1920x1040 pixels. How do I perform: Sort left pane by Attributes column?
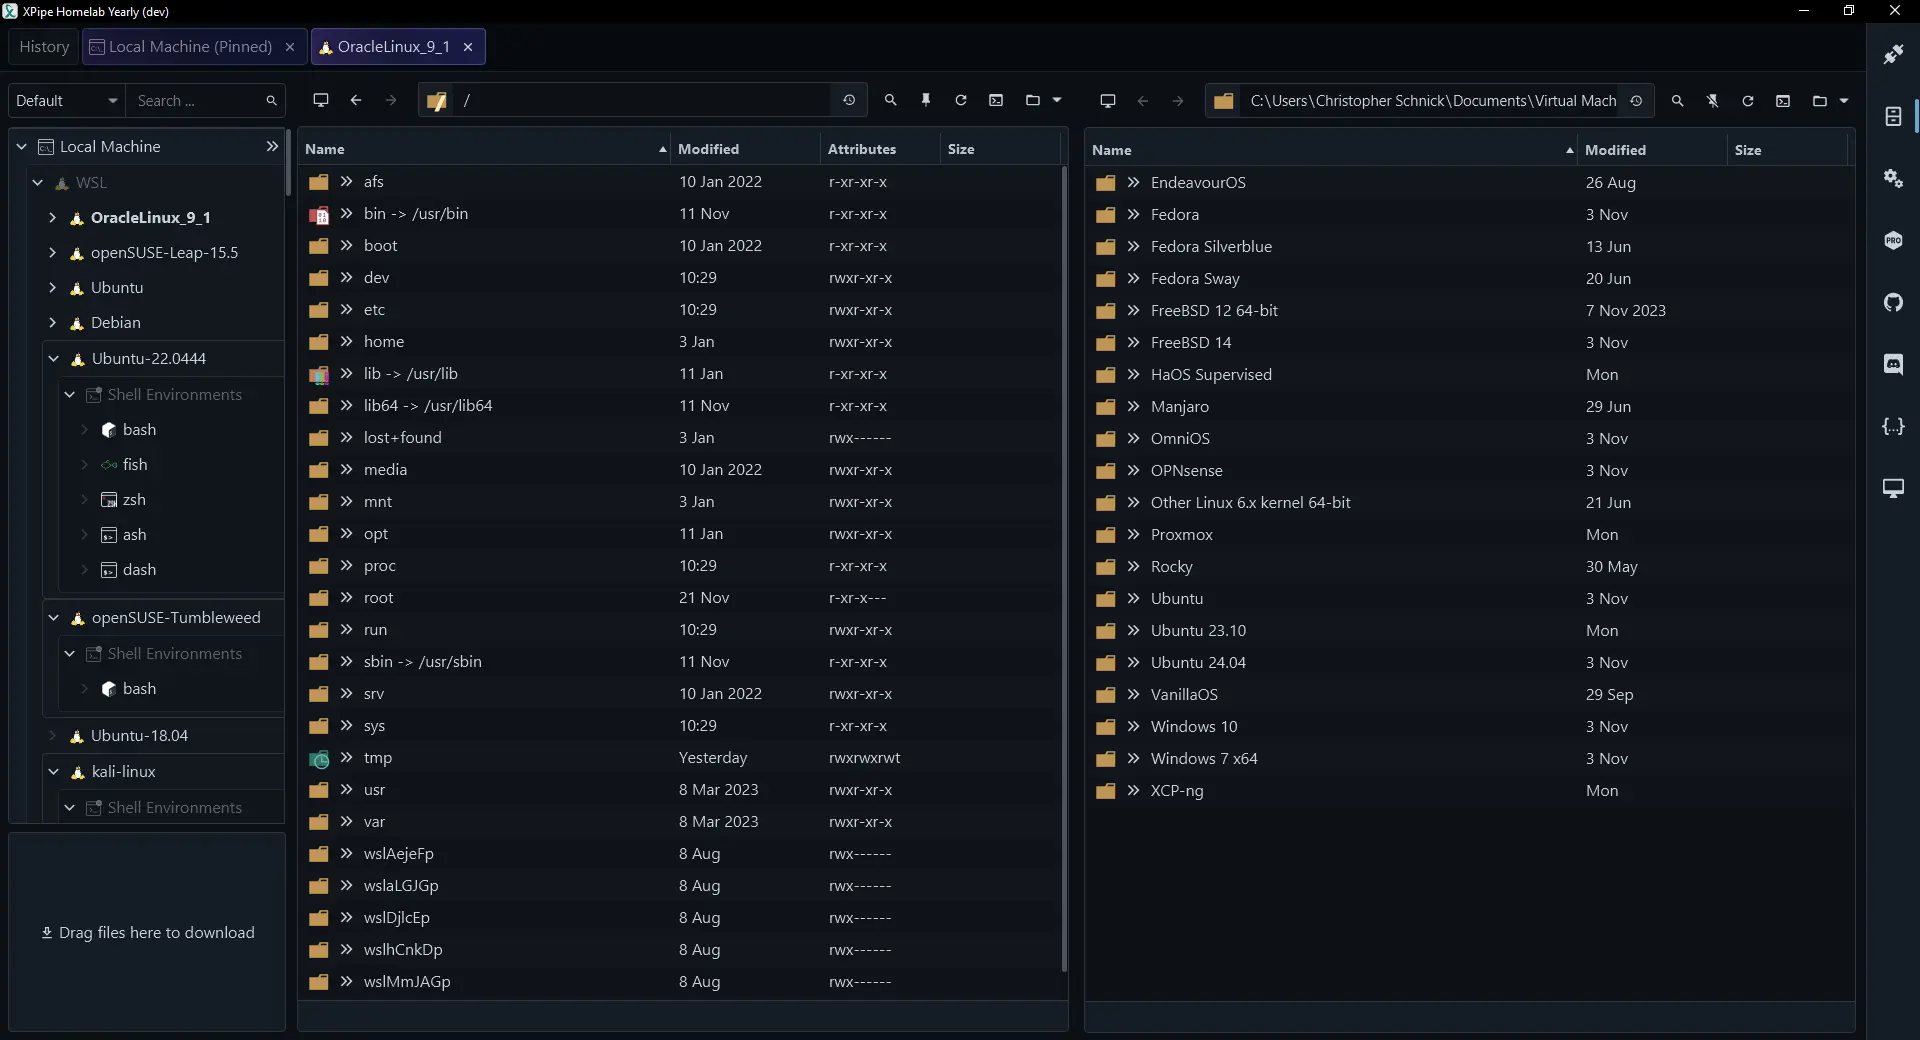coord(880,148)
